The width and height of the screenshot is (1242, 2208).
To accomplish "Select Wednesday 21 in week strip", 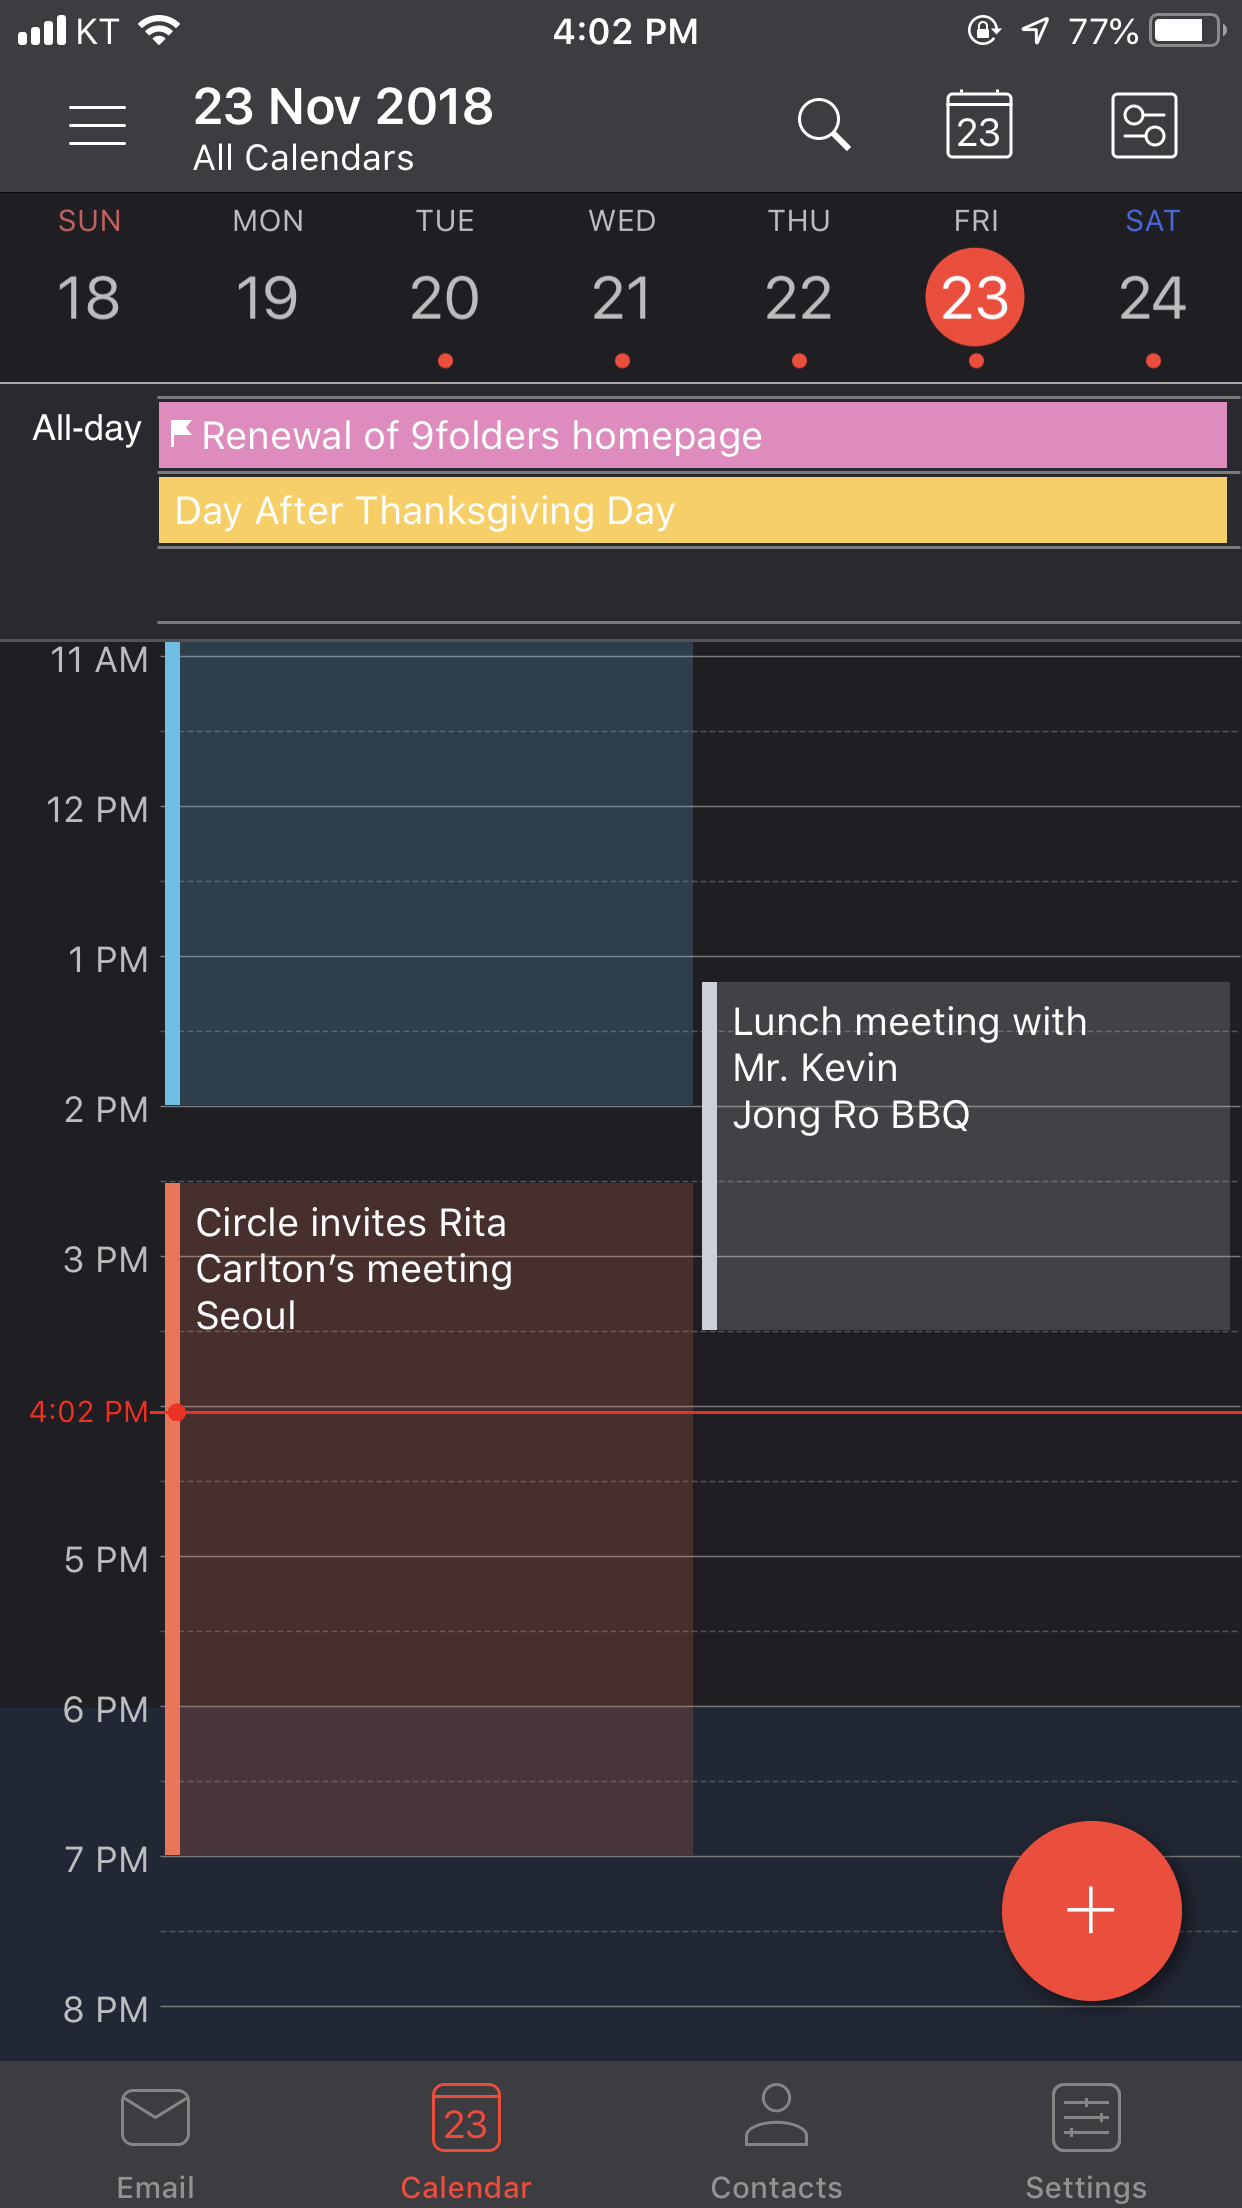I will click(x=622, y=285).
